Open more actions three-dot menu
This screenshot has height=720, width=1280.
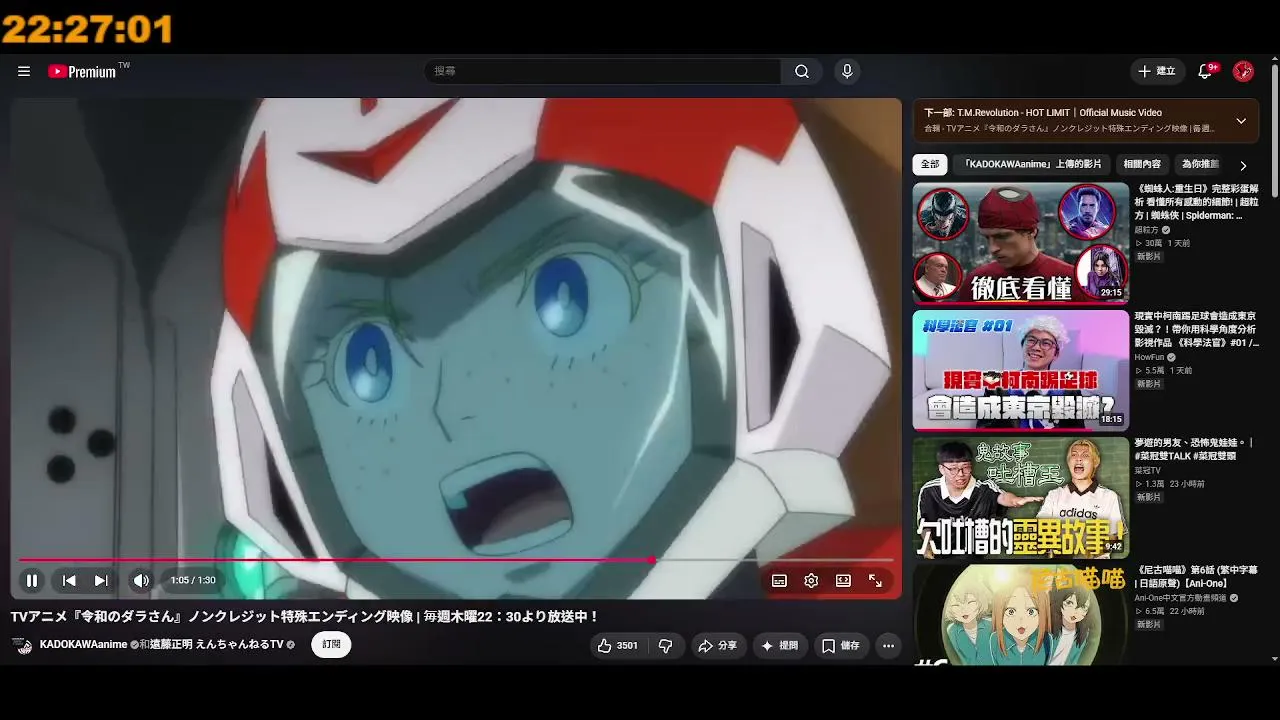(x=888, y=646)
